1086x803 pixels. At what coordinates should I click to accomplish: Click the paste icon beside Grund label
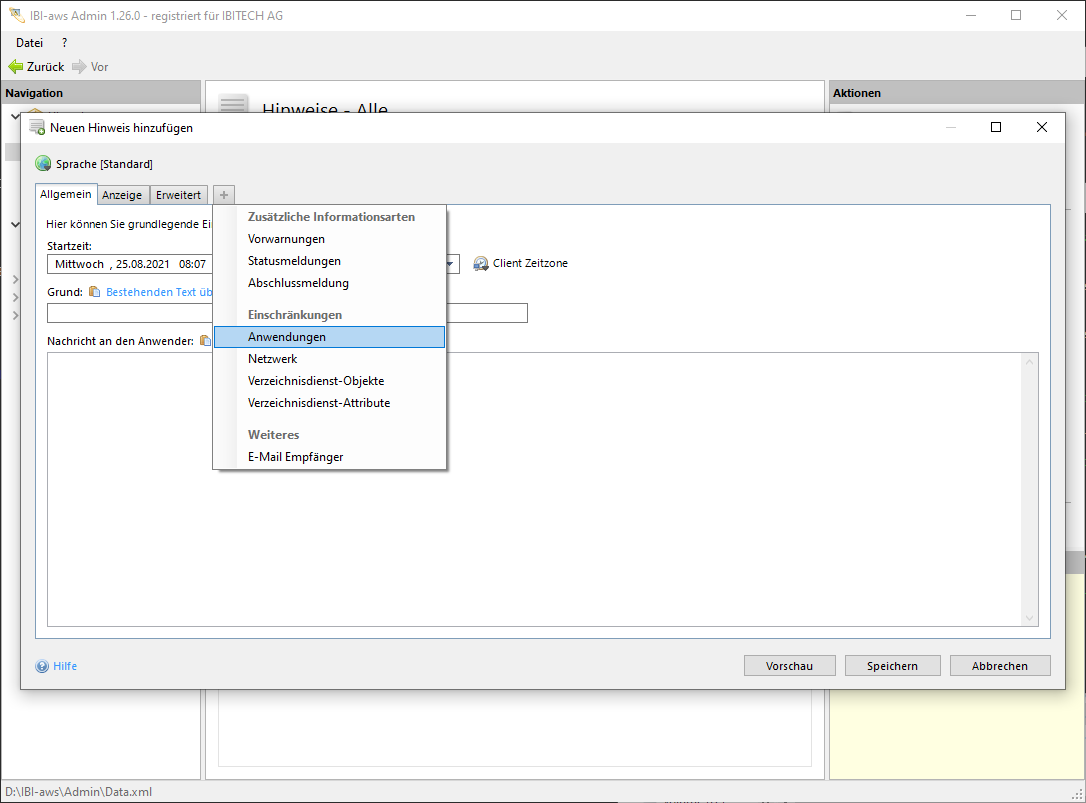tap(95, 292)
